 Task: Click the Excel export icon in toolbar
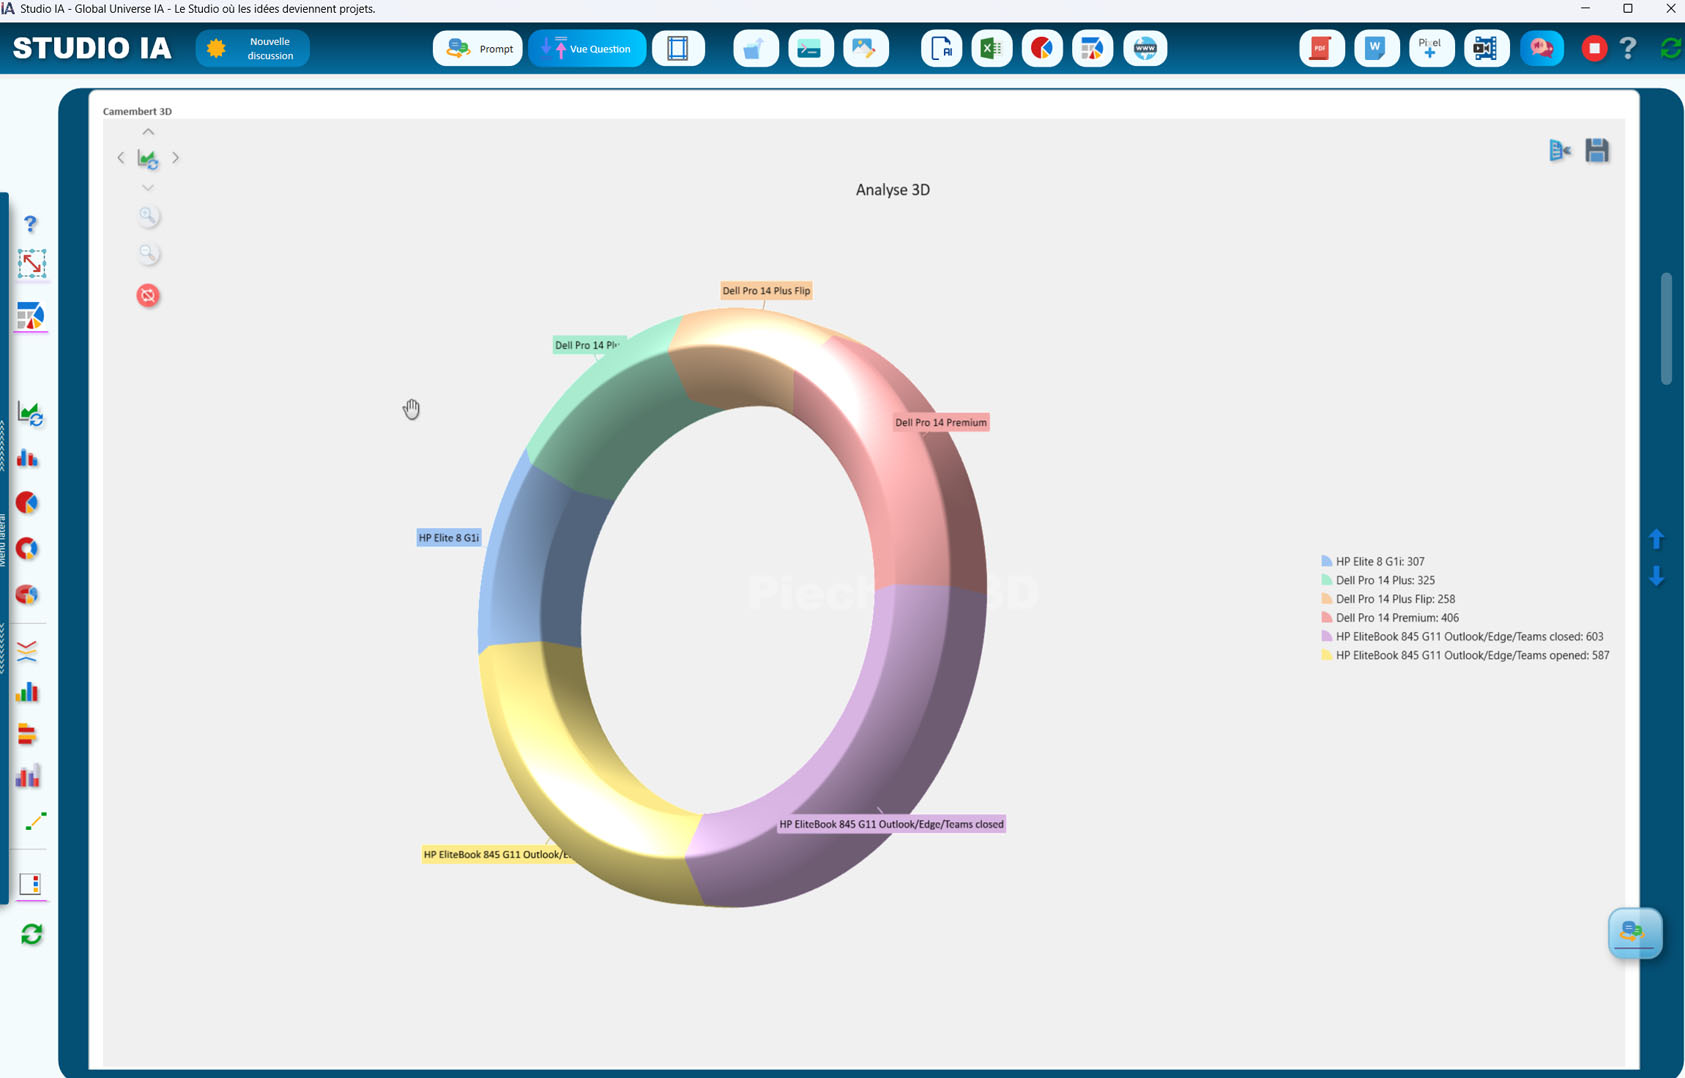coord(991,48)
